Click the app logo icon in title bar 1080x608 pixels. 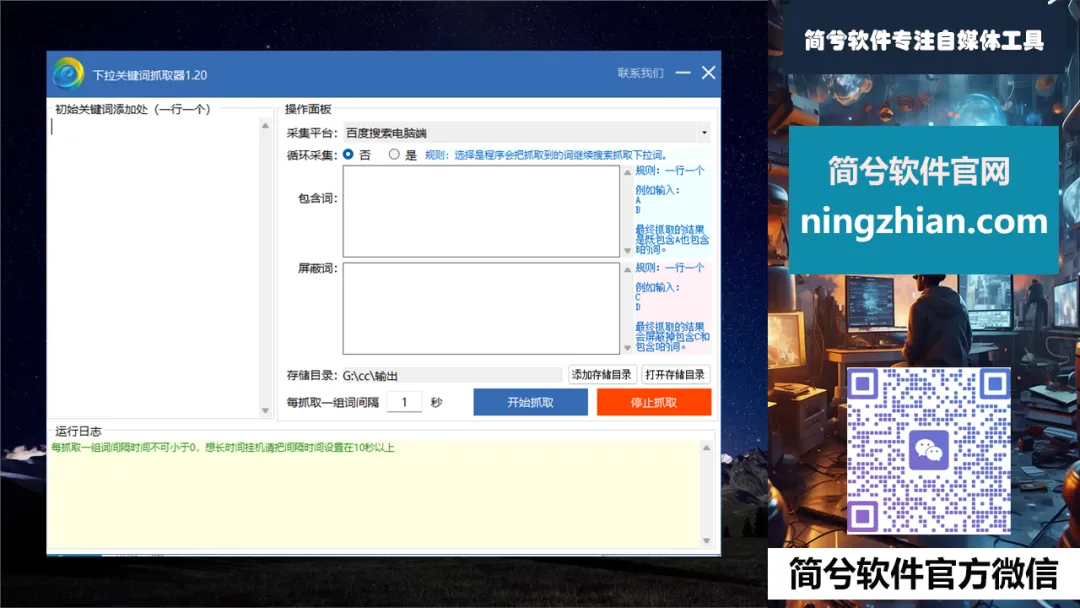pyautogui.click(x=68, y=74)
